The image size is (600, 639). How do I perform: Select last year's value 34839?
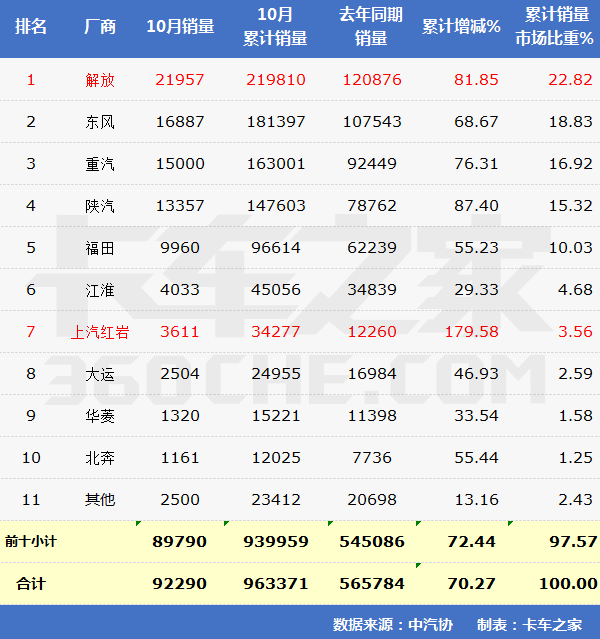[x=372, y=290]
